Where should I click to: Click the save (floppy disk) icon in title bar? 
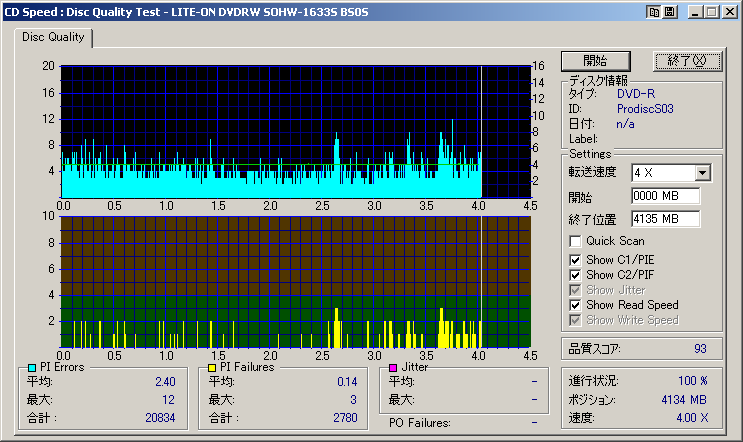(x=670, y=12)
